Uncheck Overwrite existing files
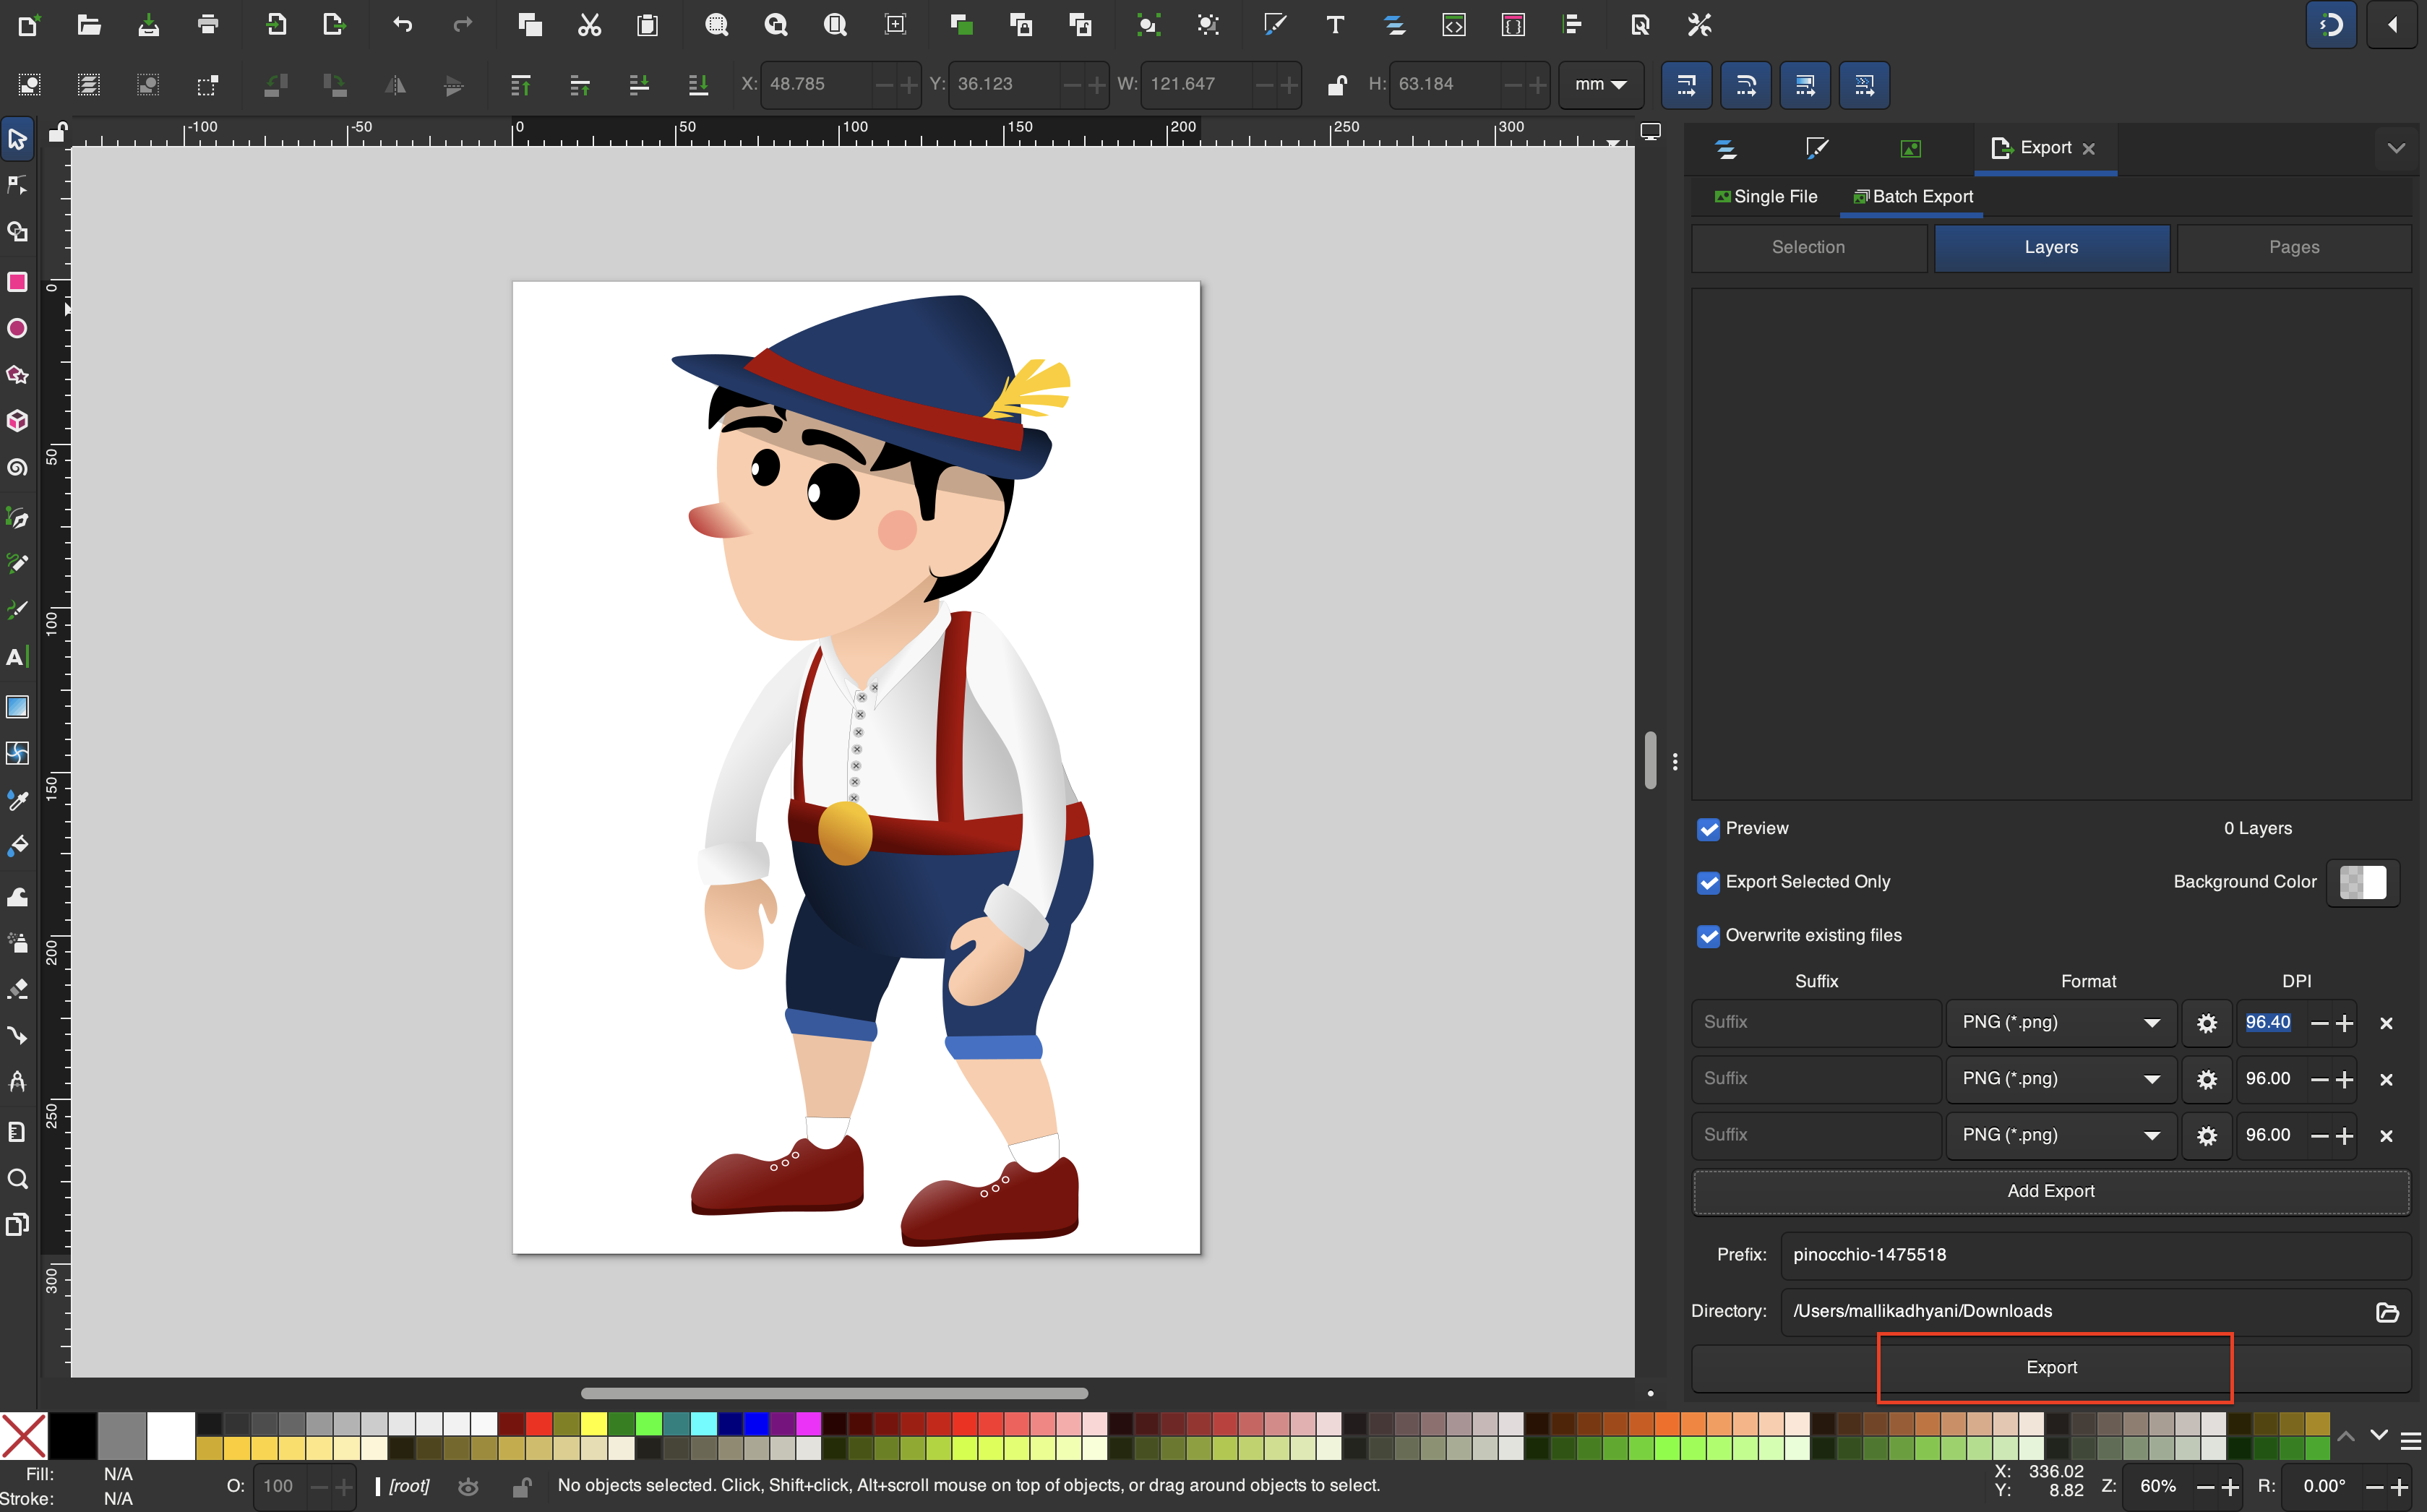 [x=1709, y=936]
